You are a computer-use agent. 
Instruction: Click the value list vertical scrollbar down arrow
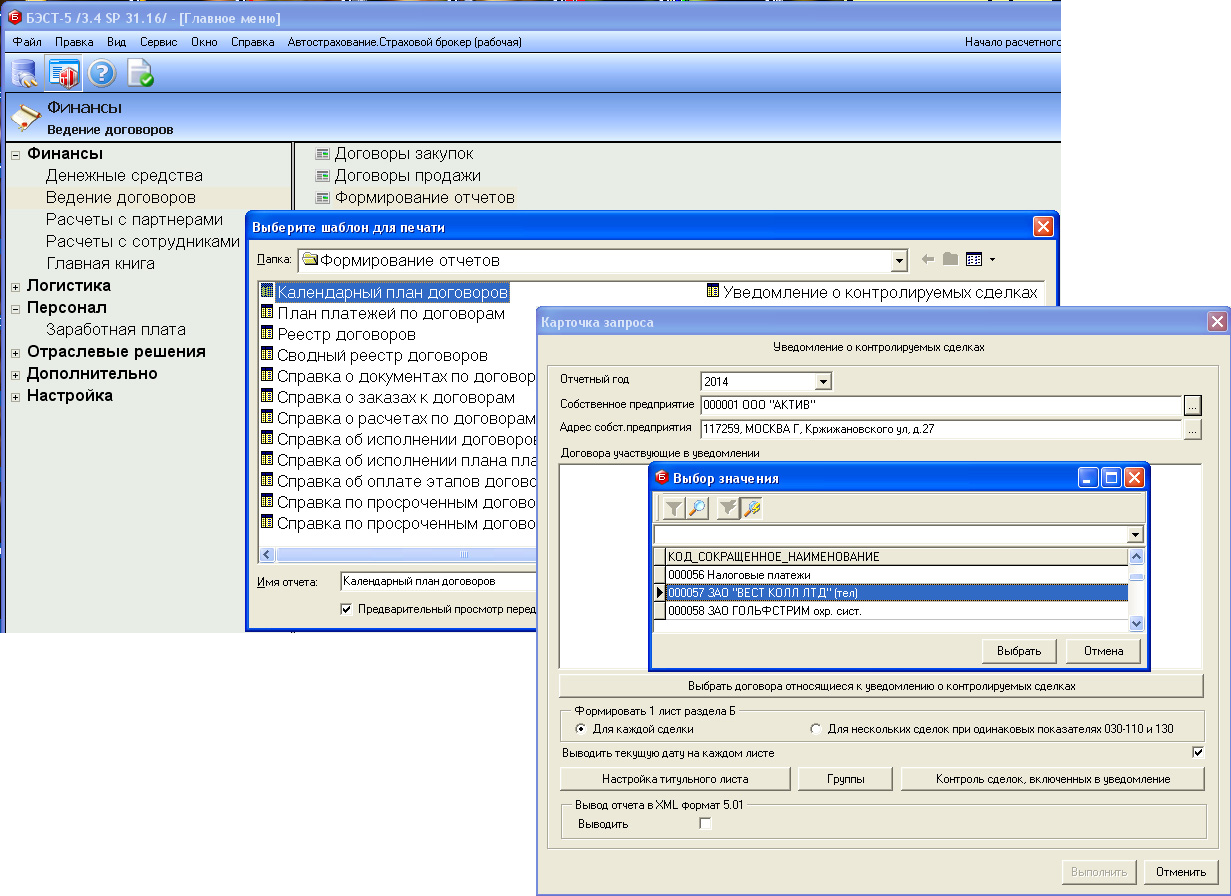[x=1136, y=623]
